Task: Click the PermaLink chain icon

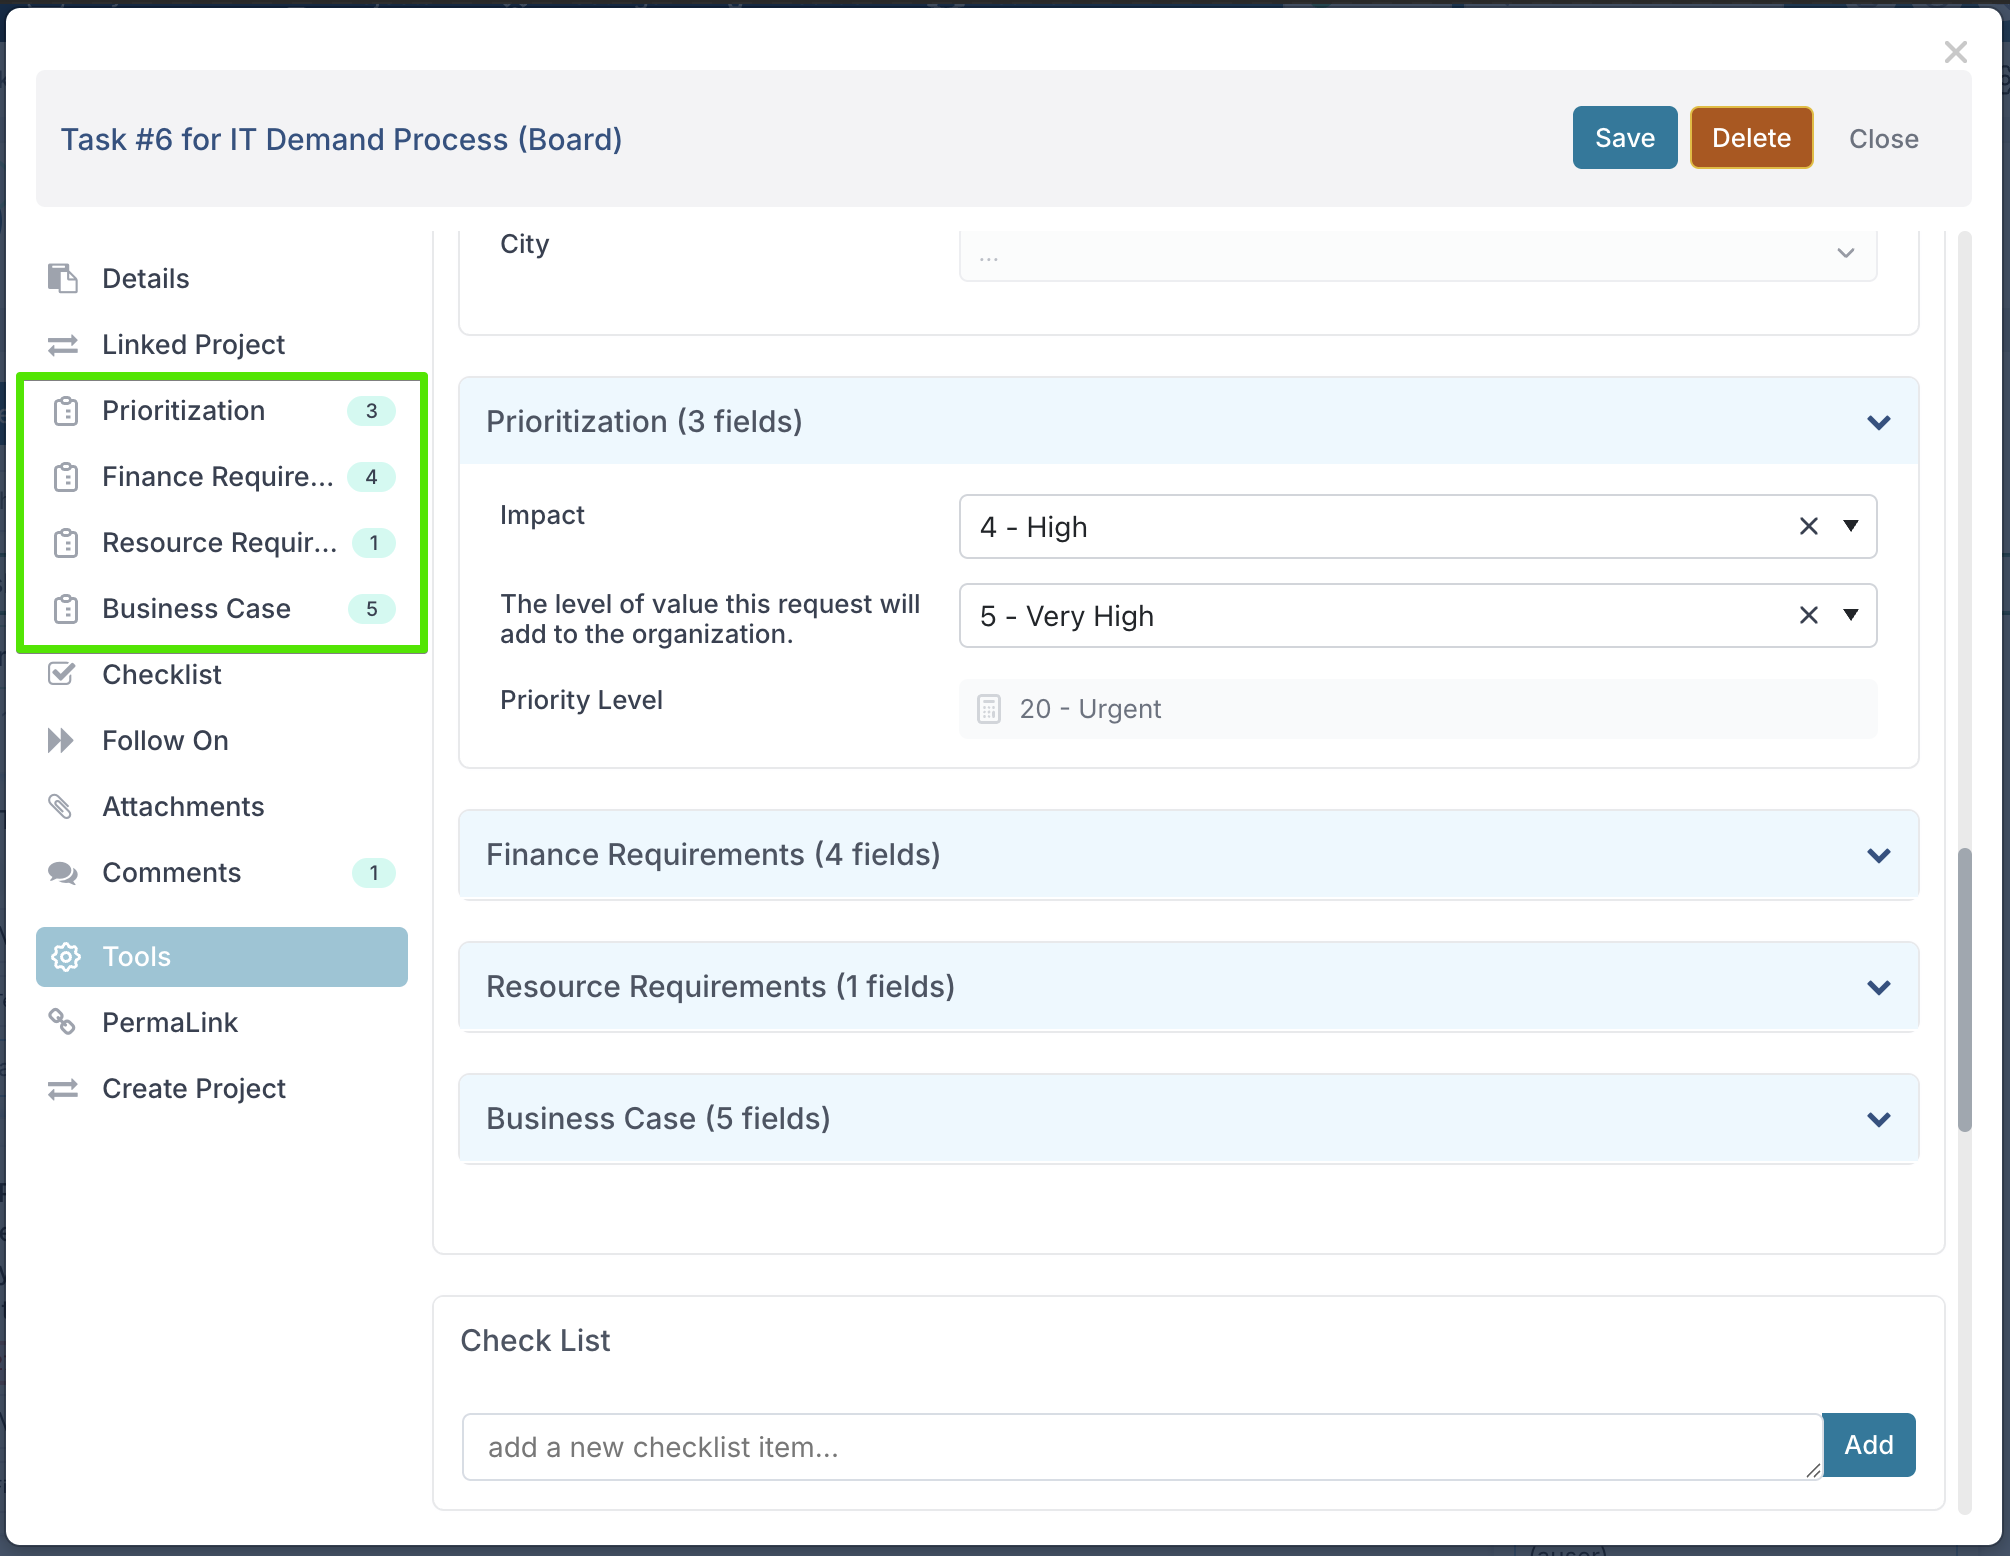Action: 62,1022
